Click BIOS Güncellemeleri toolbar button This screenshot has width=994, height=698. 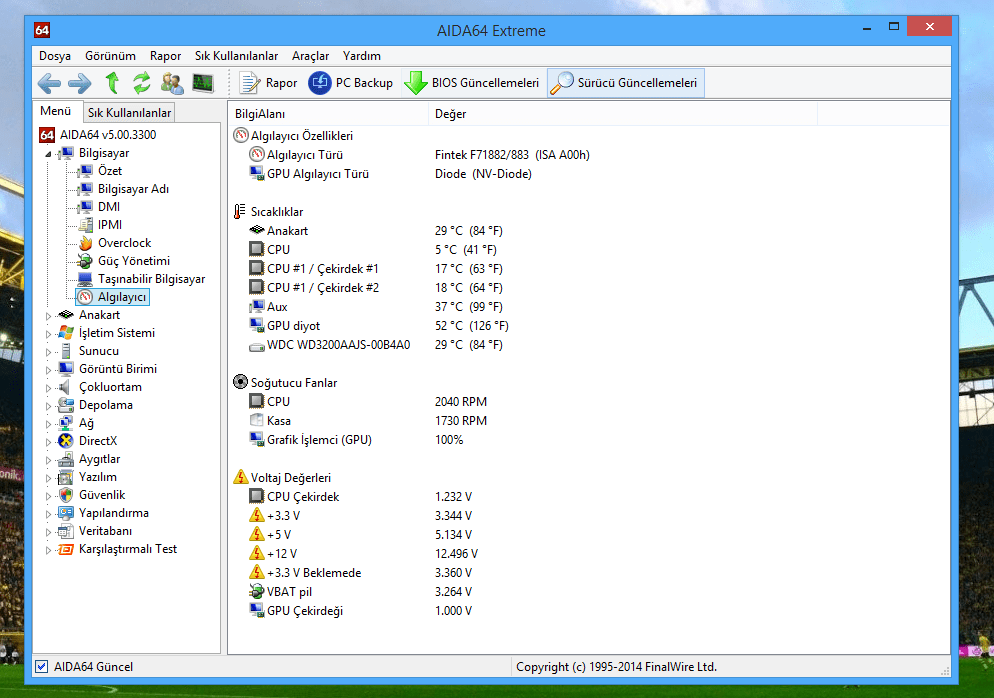471,83
